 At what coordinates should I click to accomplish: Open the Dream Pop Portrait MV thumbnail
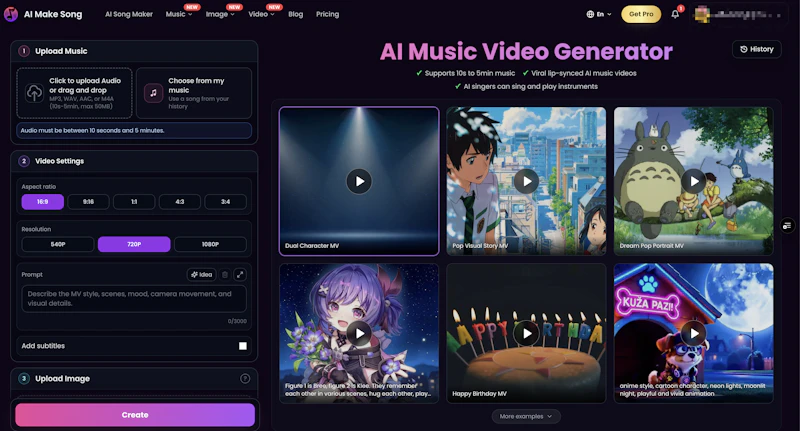694,181
